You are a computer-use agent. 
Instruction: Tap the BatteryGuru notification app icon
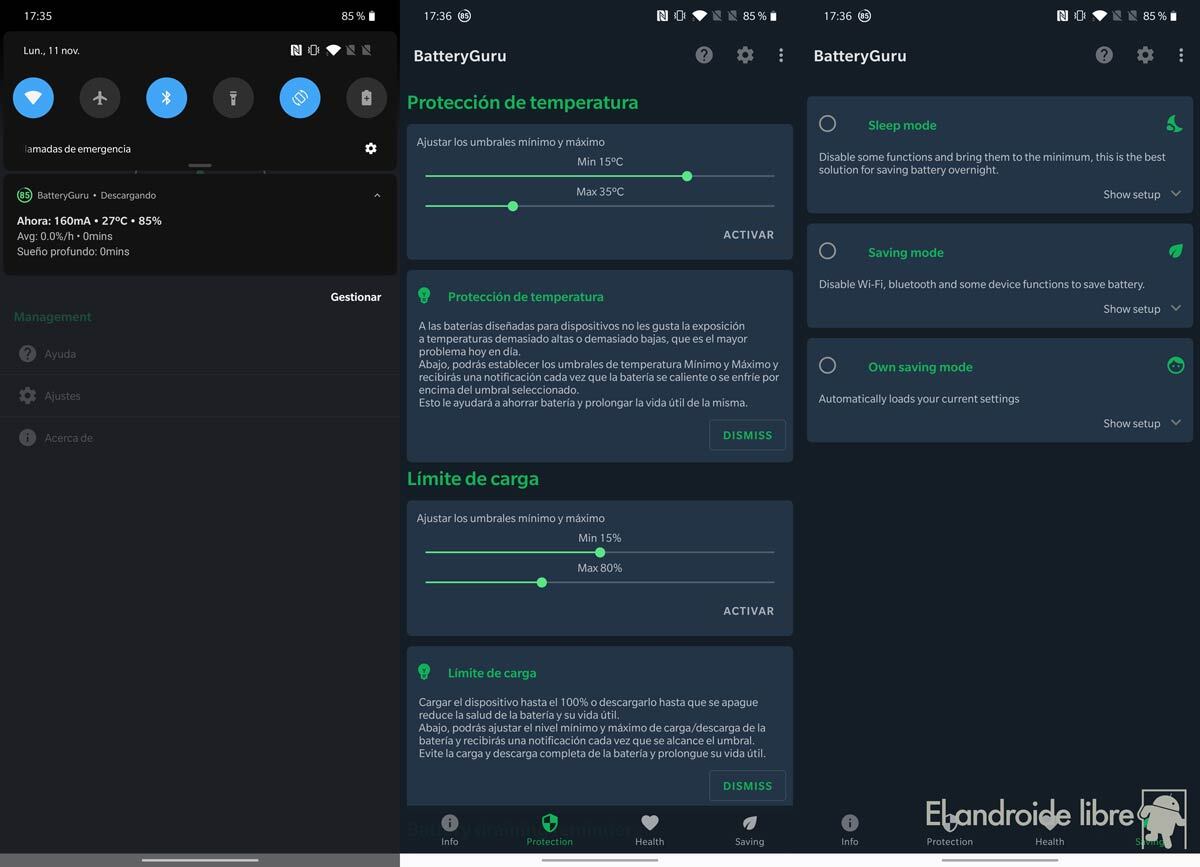[x=25, y=195]
